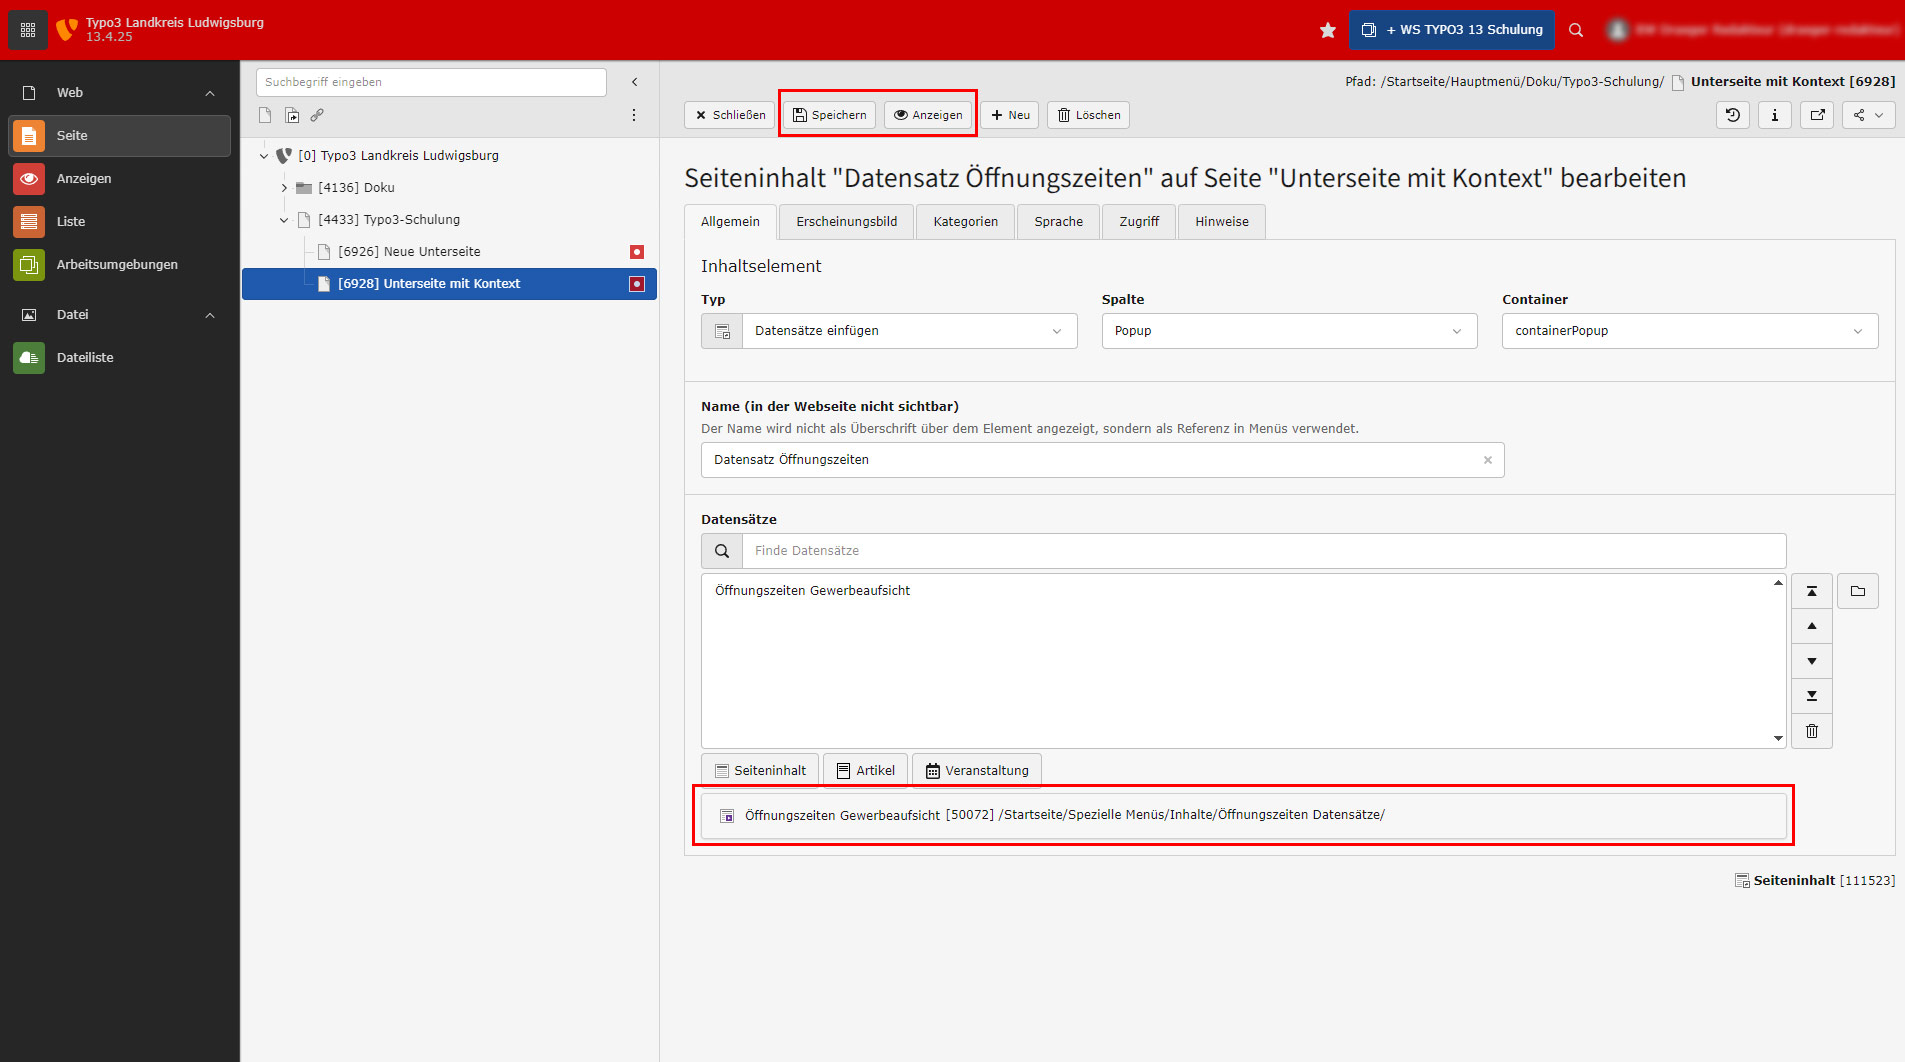1905x1062 pixels.
Task: Click the Veranstaltung button
Action: point(976,770)
